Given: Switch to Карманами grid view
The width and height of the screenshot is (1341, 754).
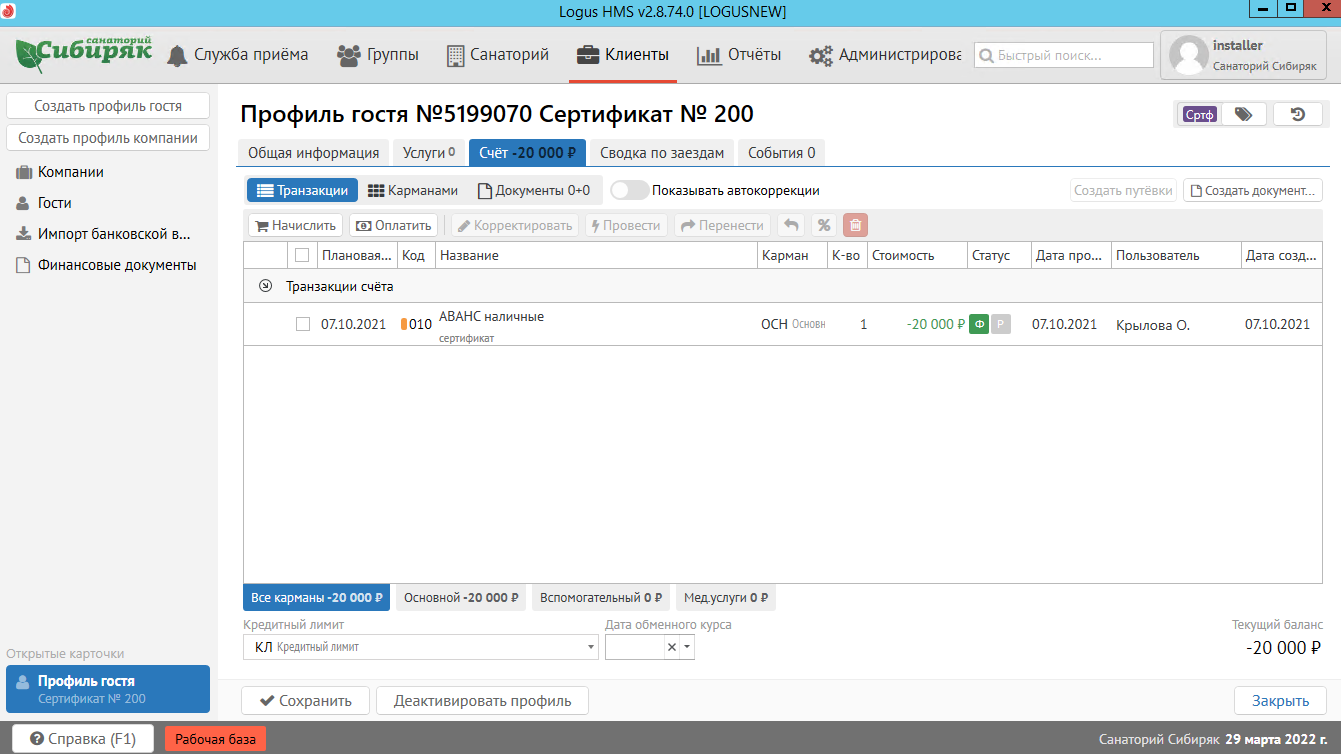Looking at the screenshot, I should 413,190.
